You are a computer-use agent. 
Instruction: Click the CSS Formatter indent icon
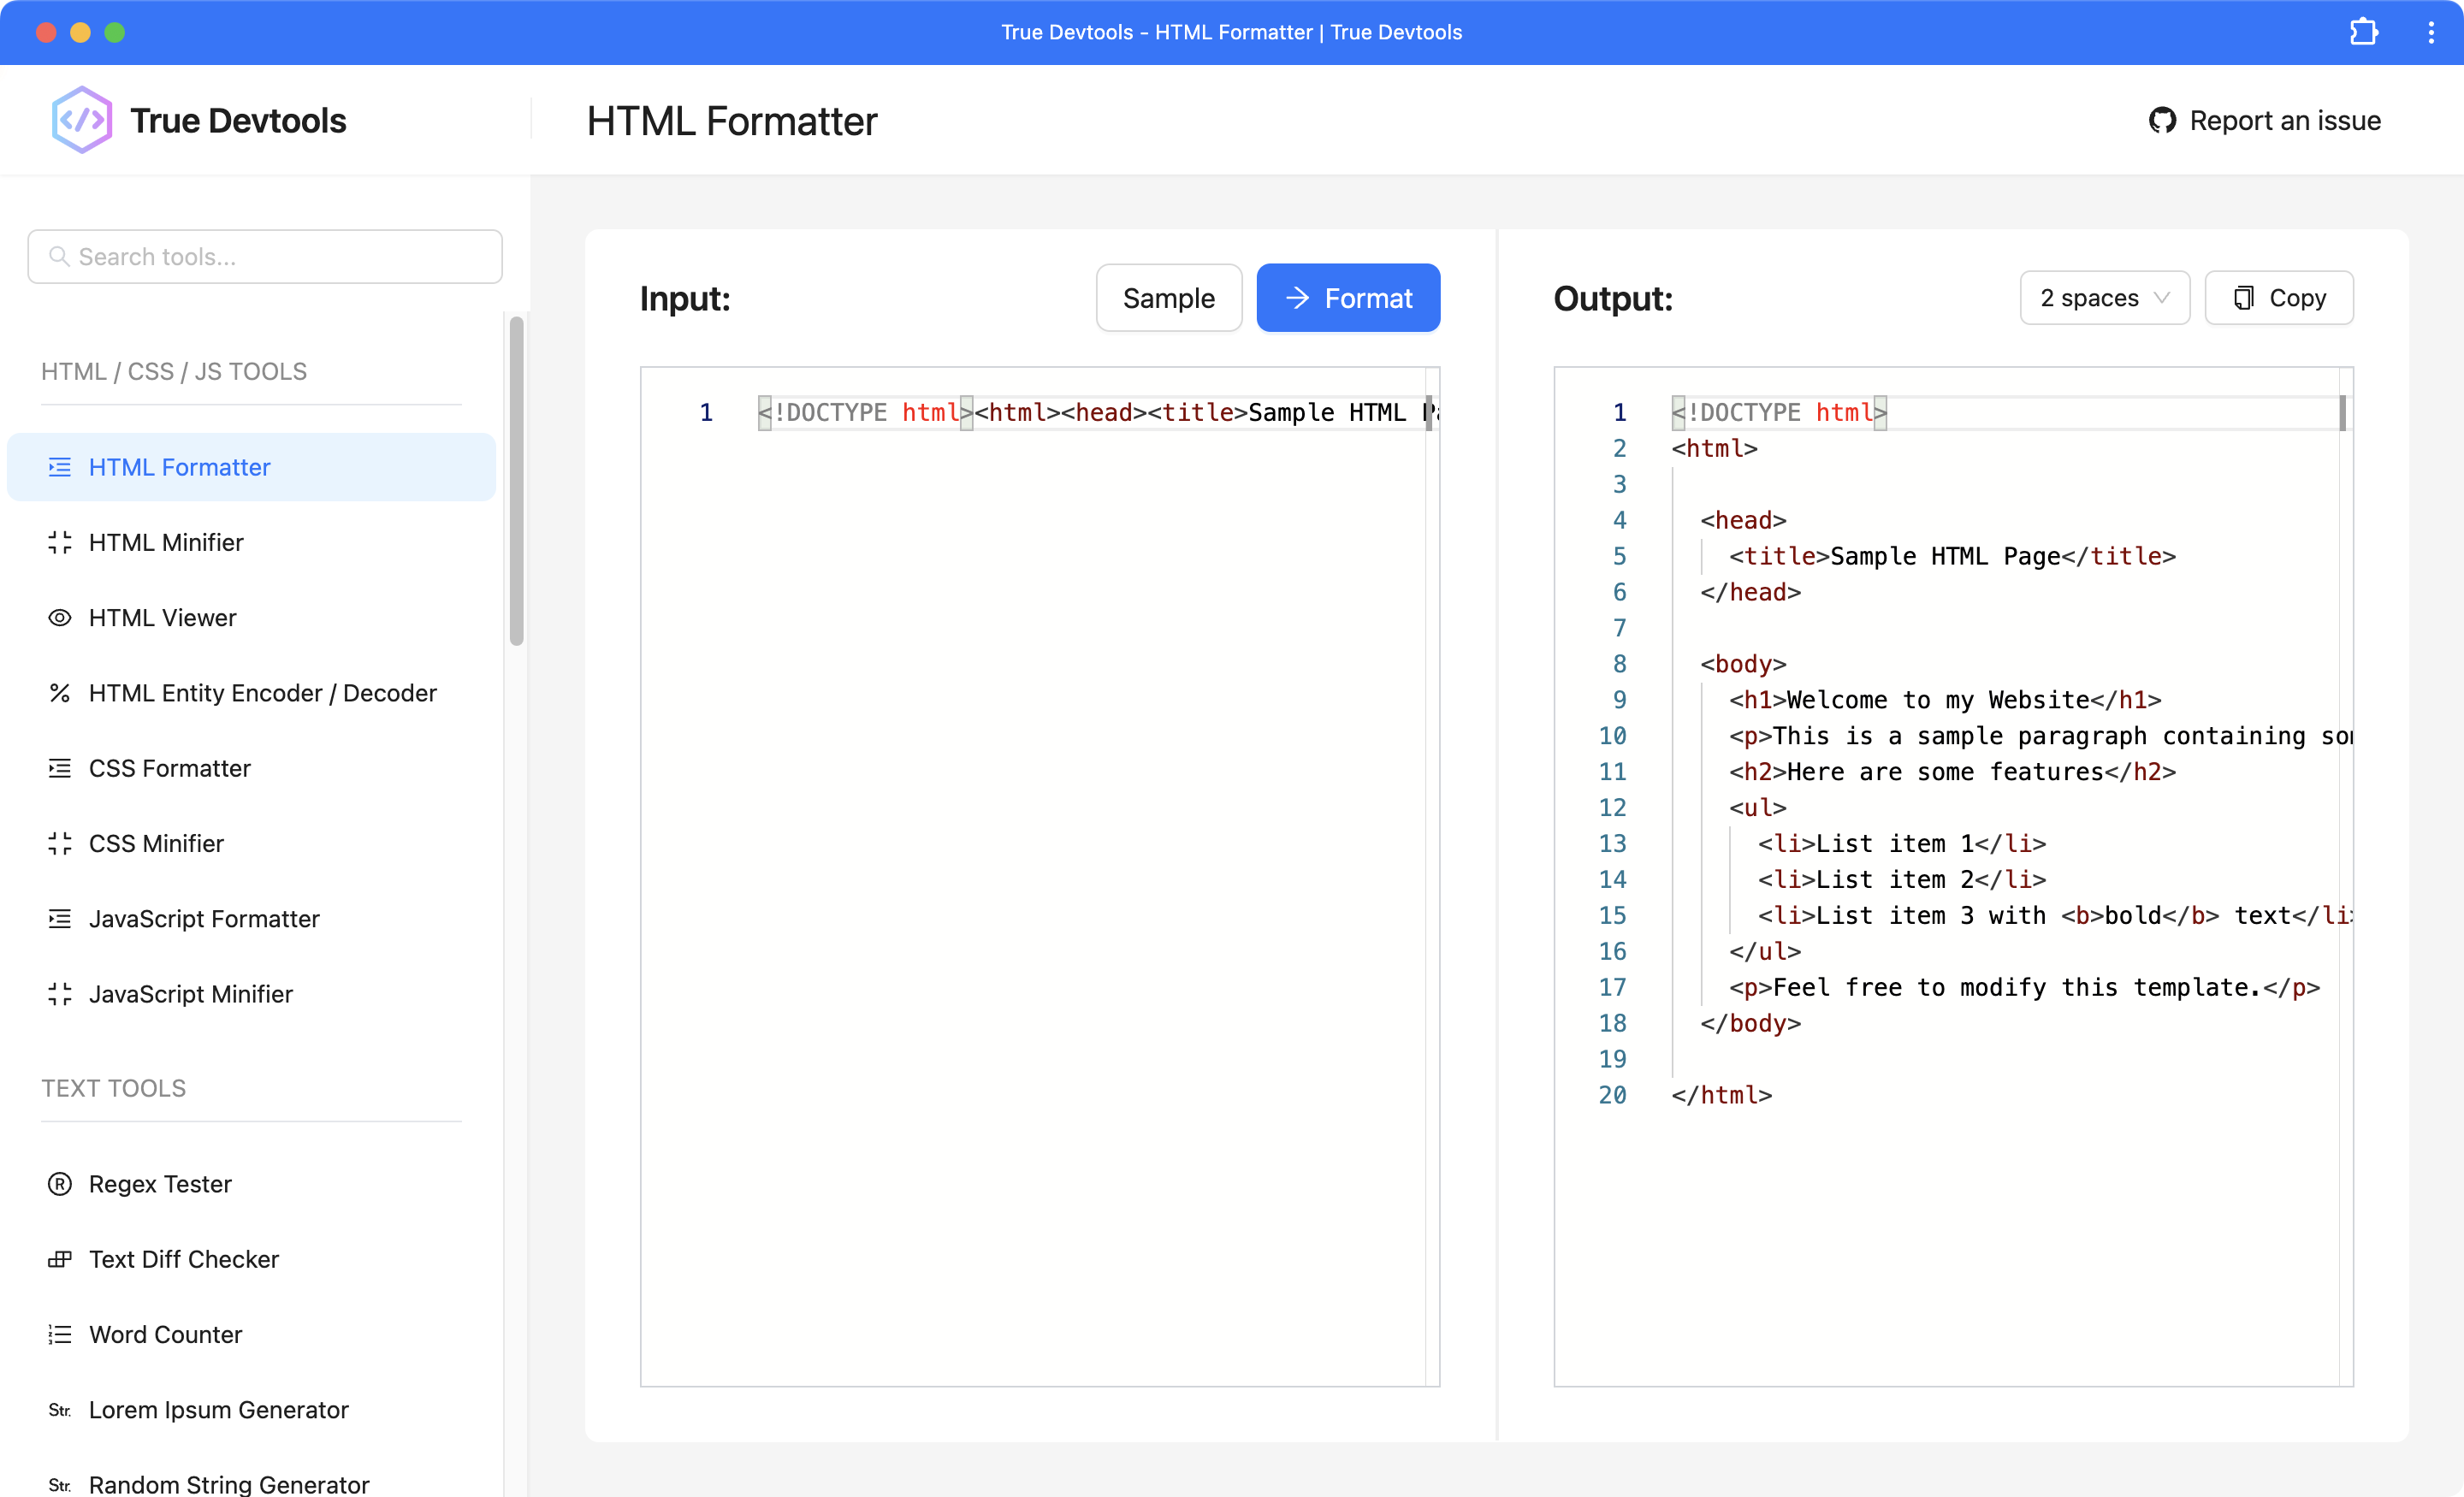pyautogui.click(x=60, y=768)
